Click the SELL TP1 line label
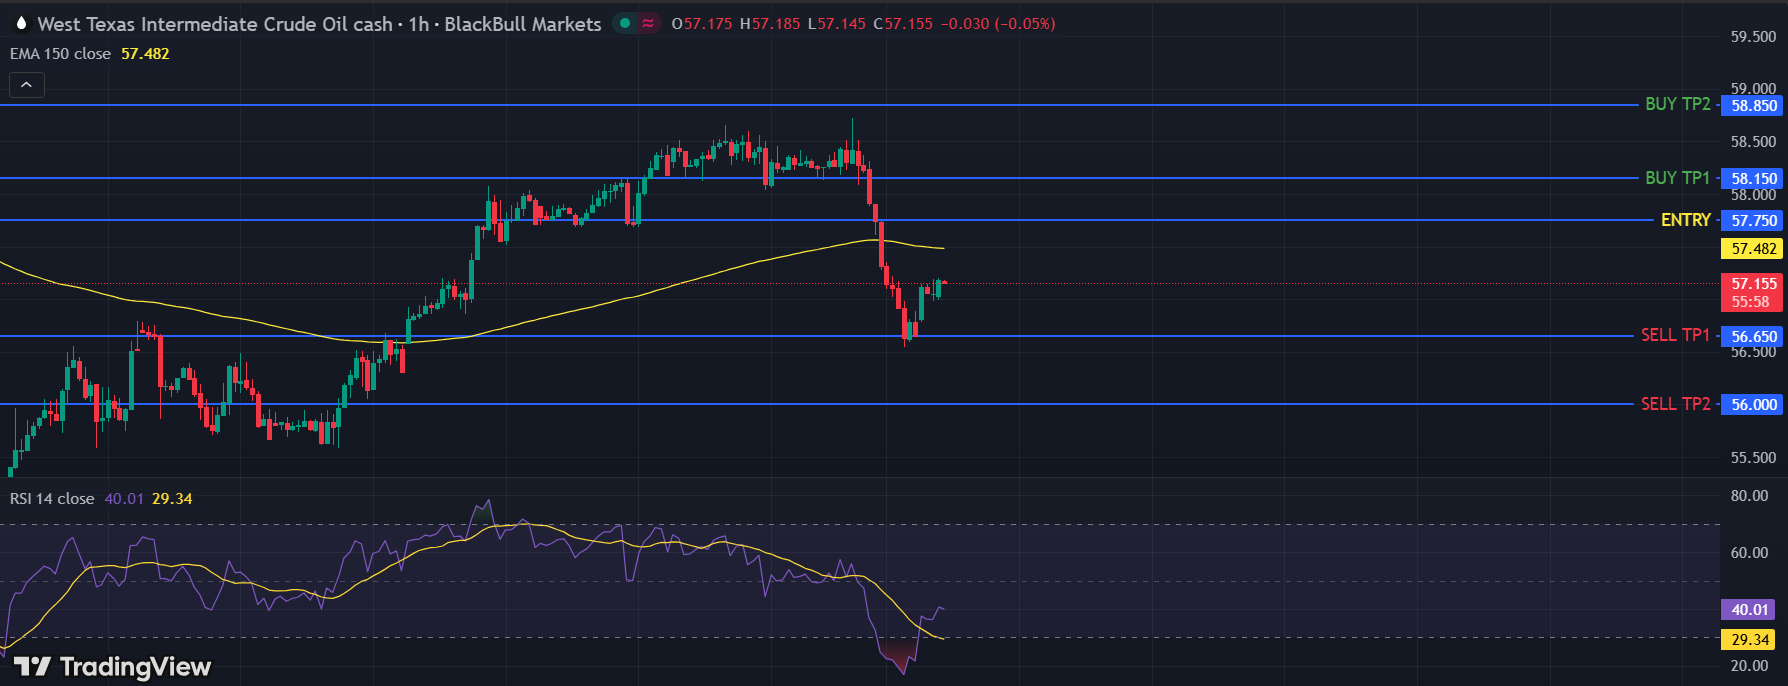 point(1675,336)
